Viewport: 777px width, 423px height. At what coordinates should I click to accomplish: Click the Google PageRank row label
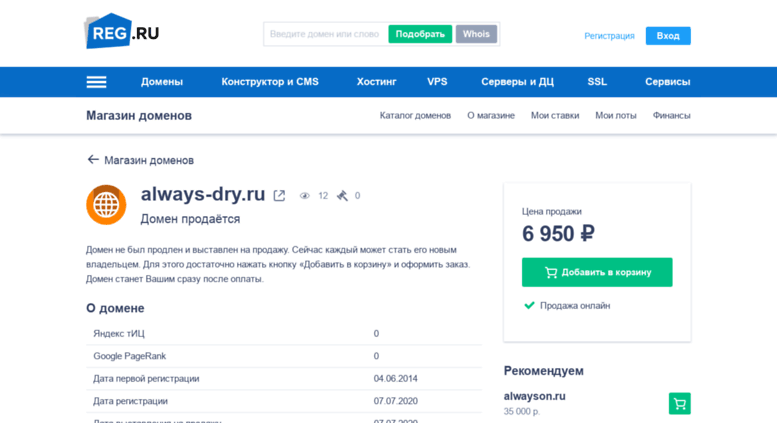pyautogui.click(x=129, y=356)
